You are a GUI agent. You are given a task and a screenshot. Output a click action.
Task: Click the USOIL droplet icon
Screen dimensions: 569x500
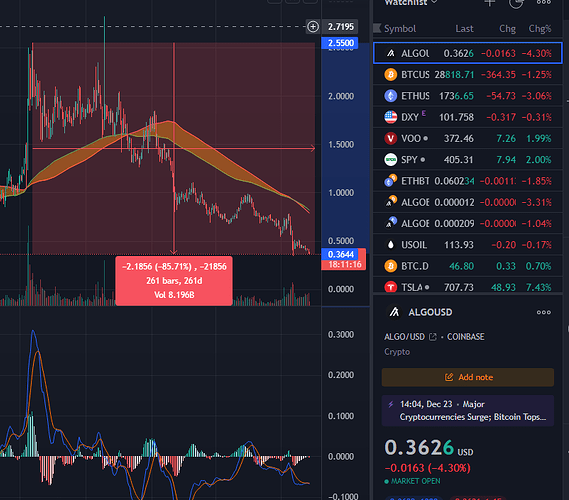(390, 245)
